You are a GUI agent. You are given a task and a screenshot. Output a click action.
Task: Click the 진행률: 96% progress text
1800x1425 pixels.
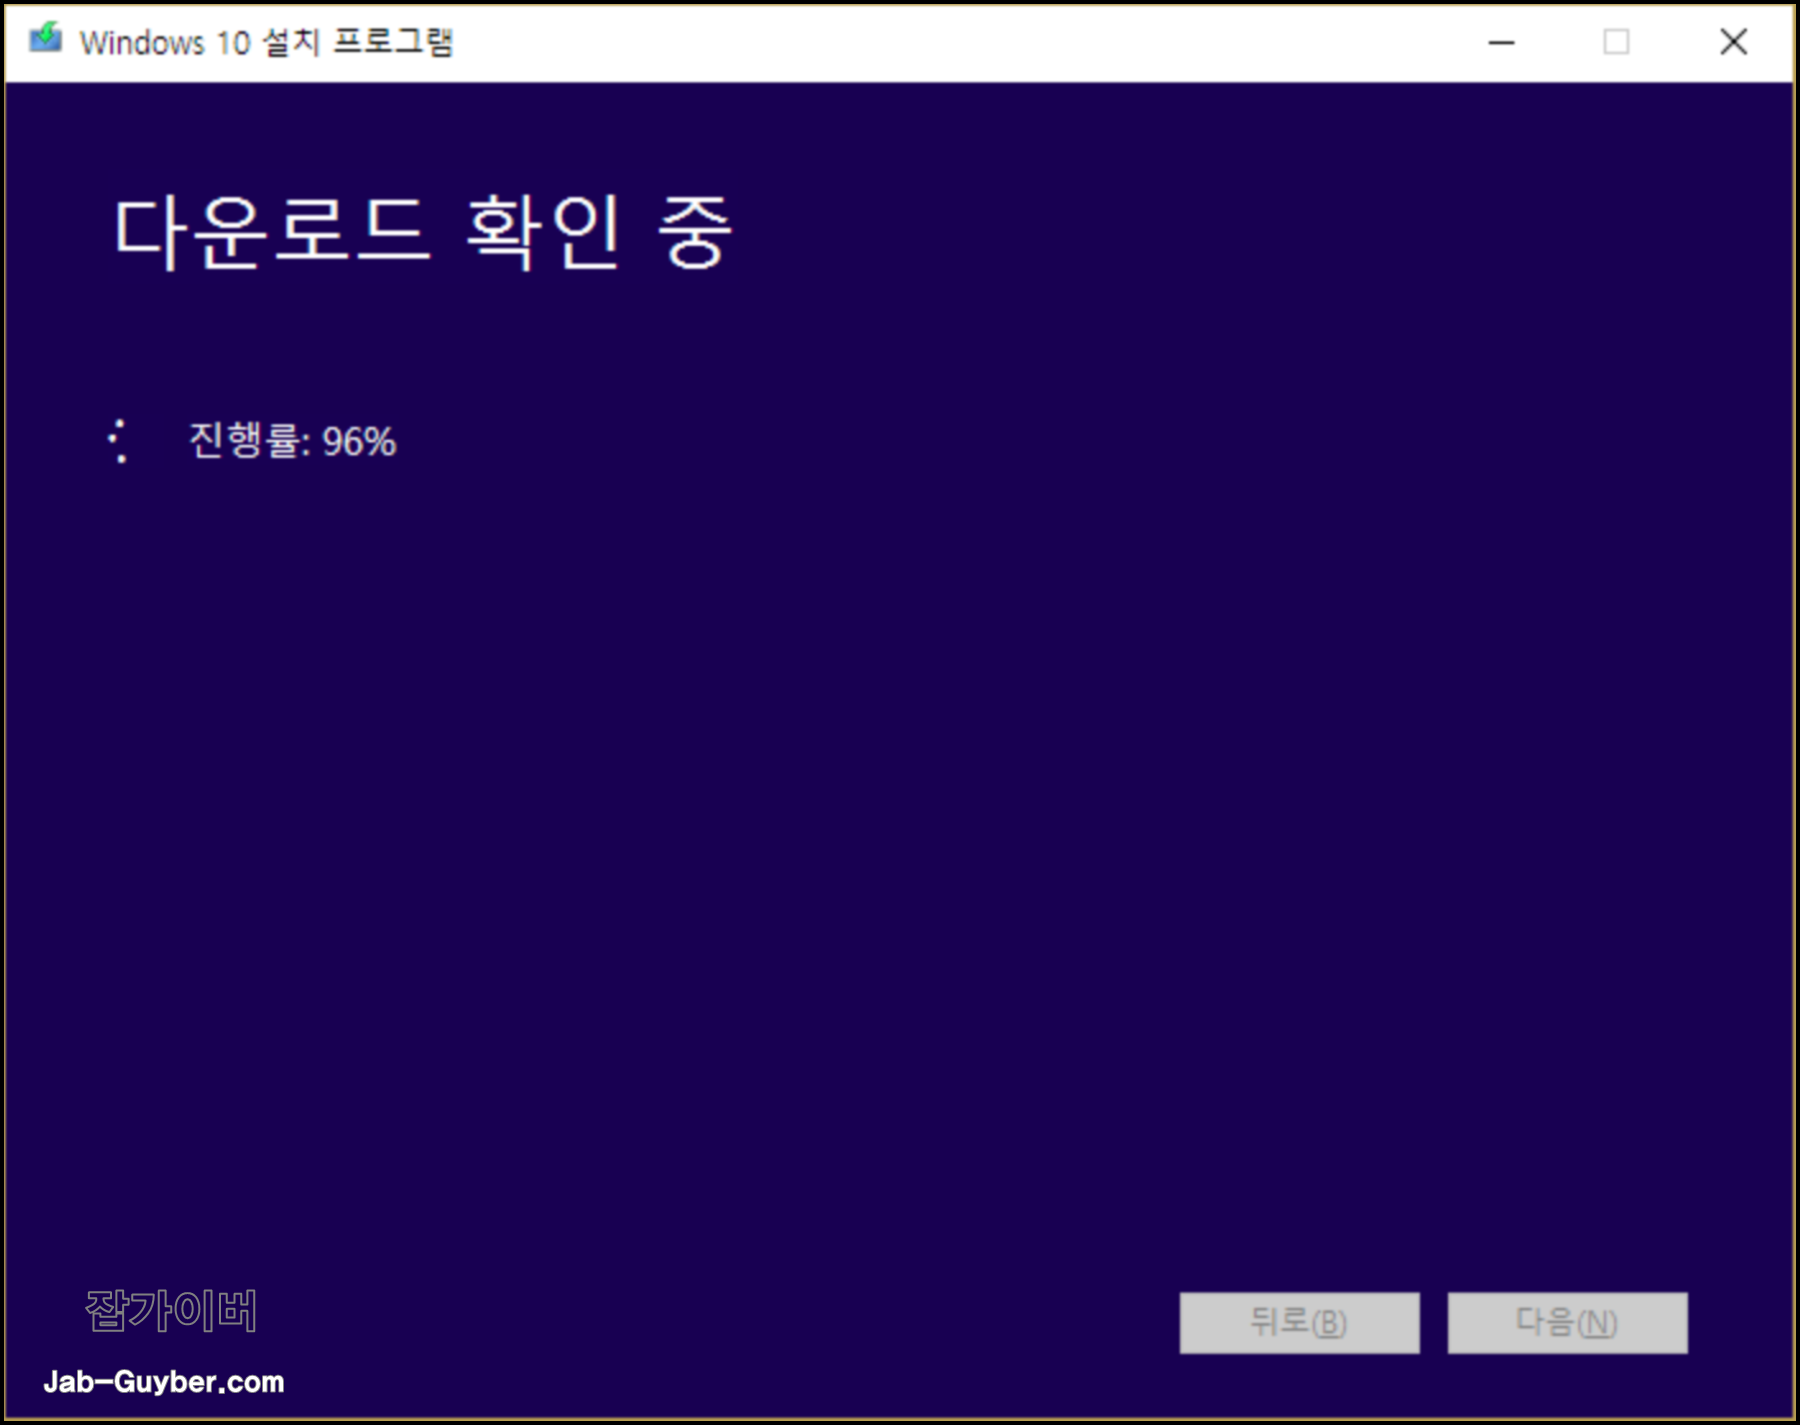coord(292,441)
